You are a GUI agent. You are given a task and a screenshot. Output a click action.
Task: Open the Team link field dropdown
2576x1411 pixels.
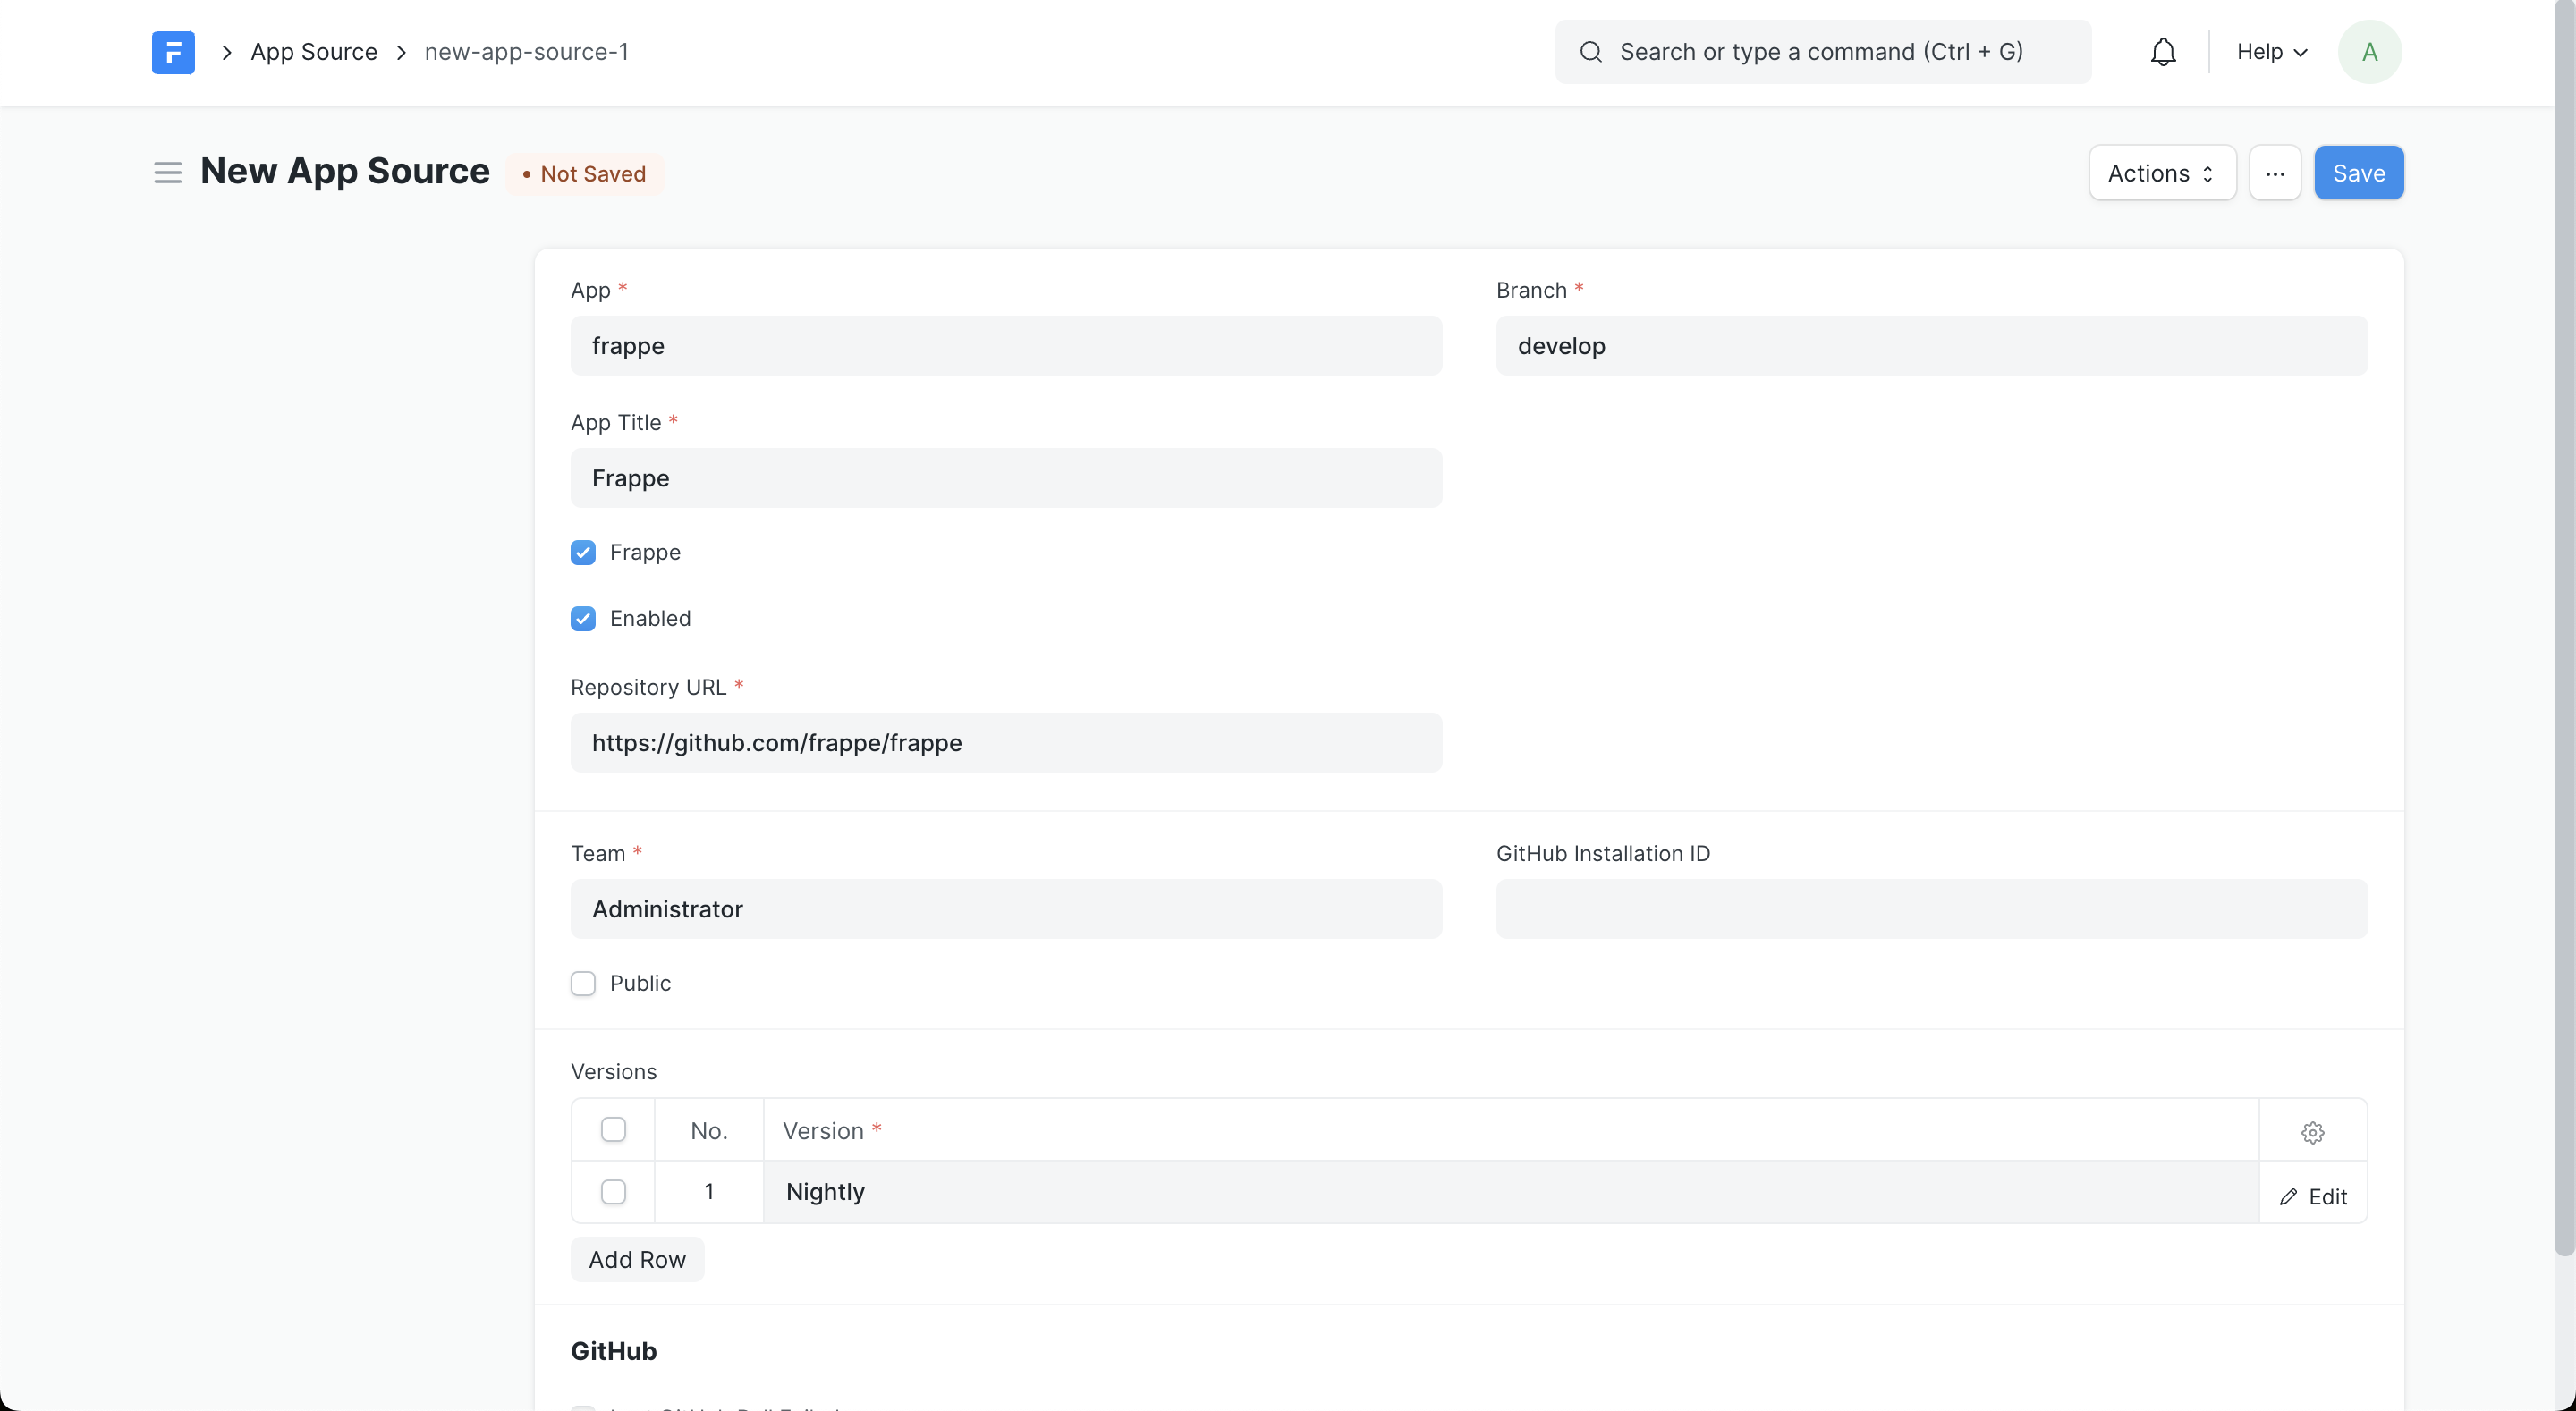[x=1005, y=909]
